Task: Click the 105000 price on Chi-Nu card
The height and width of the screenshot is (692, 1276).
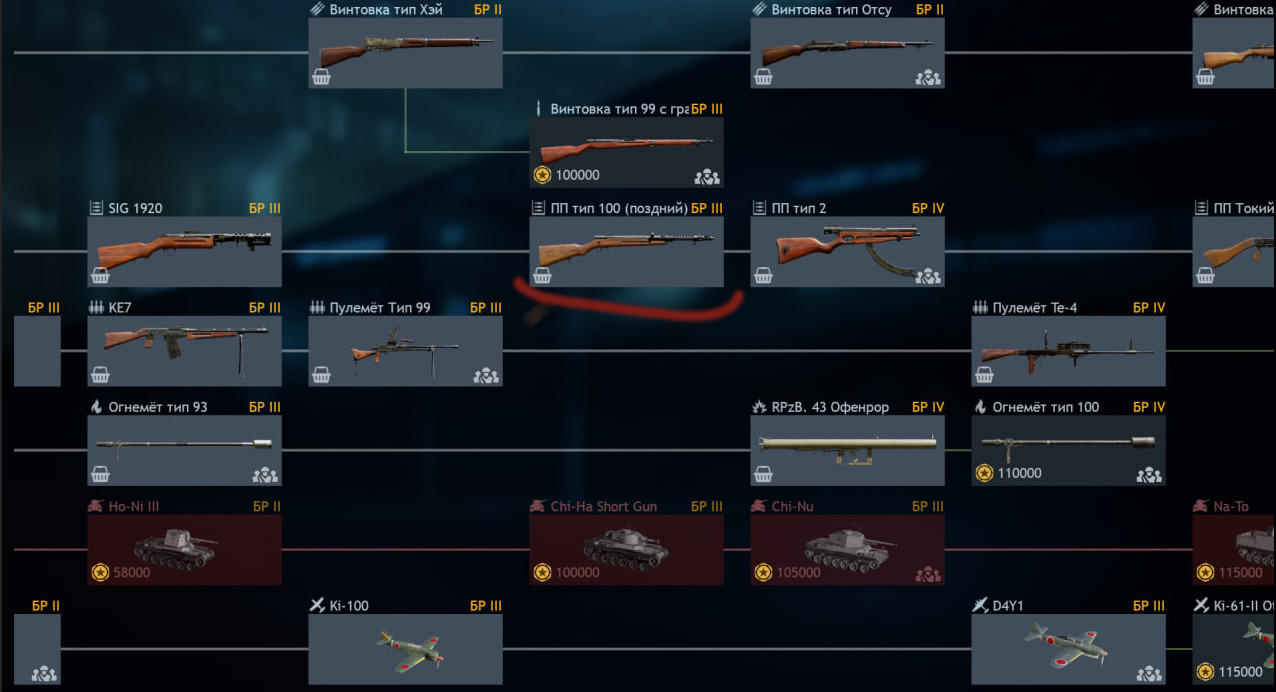Action: 799,572
